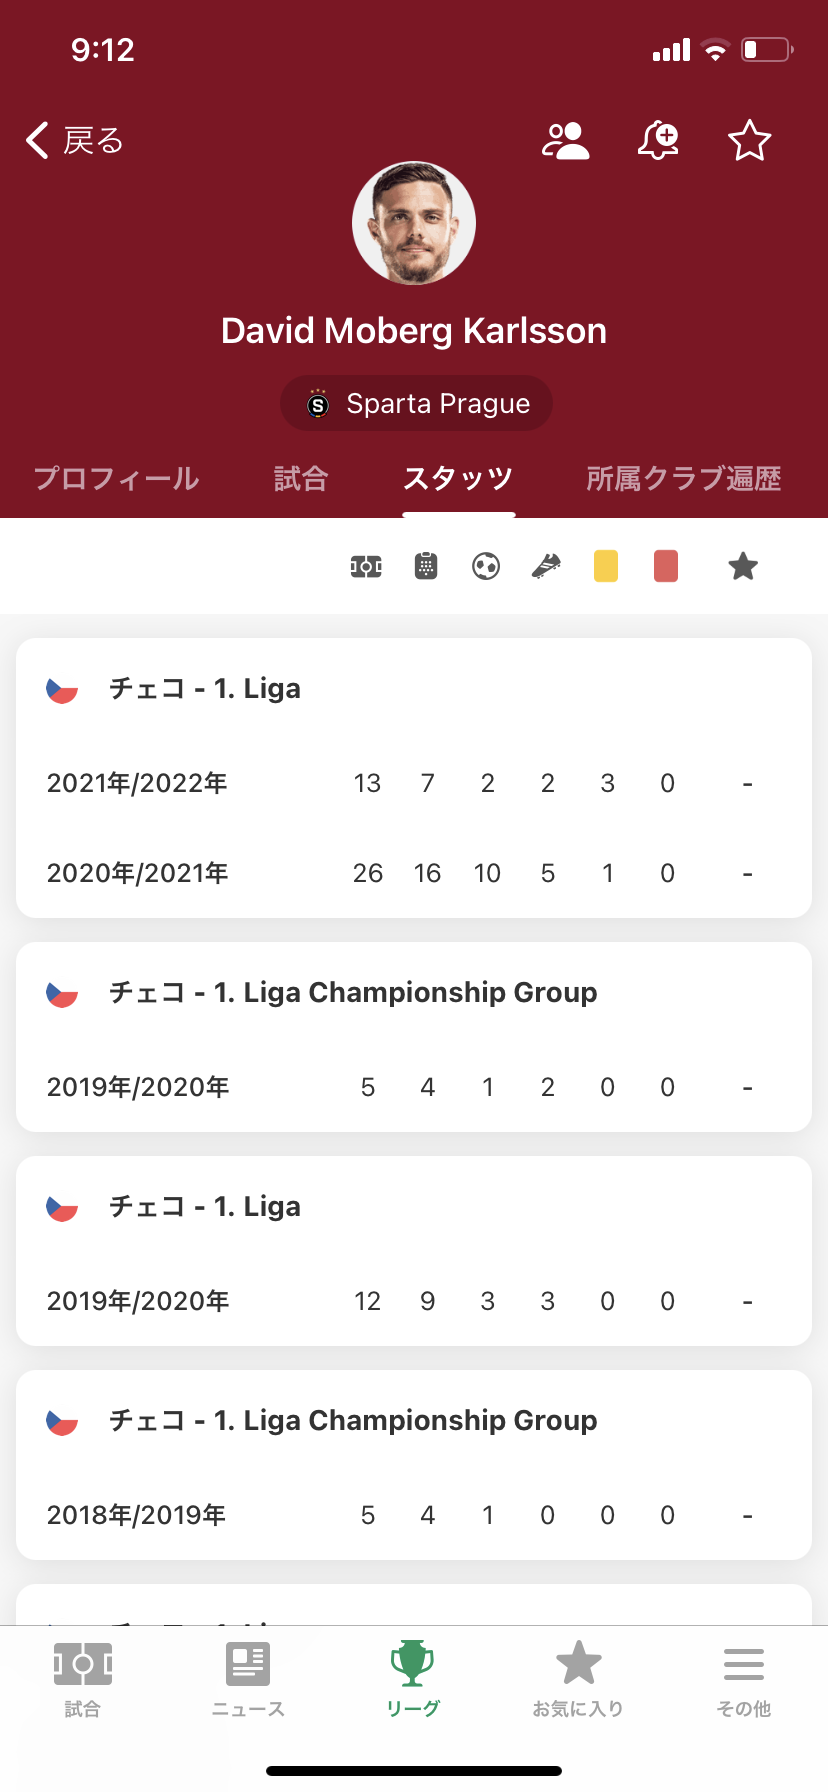Open お気に入り in the bottom navigation

(578, 1679)
